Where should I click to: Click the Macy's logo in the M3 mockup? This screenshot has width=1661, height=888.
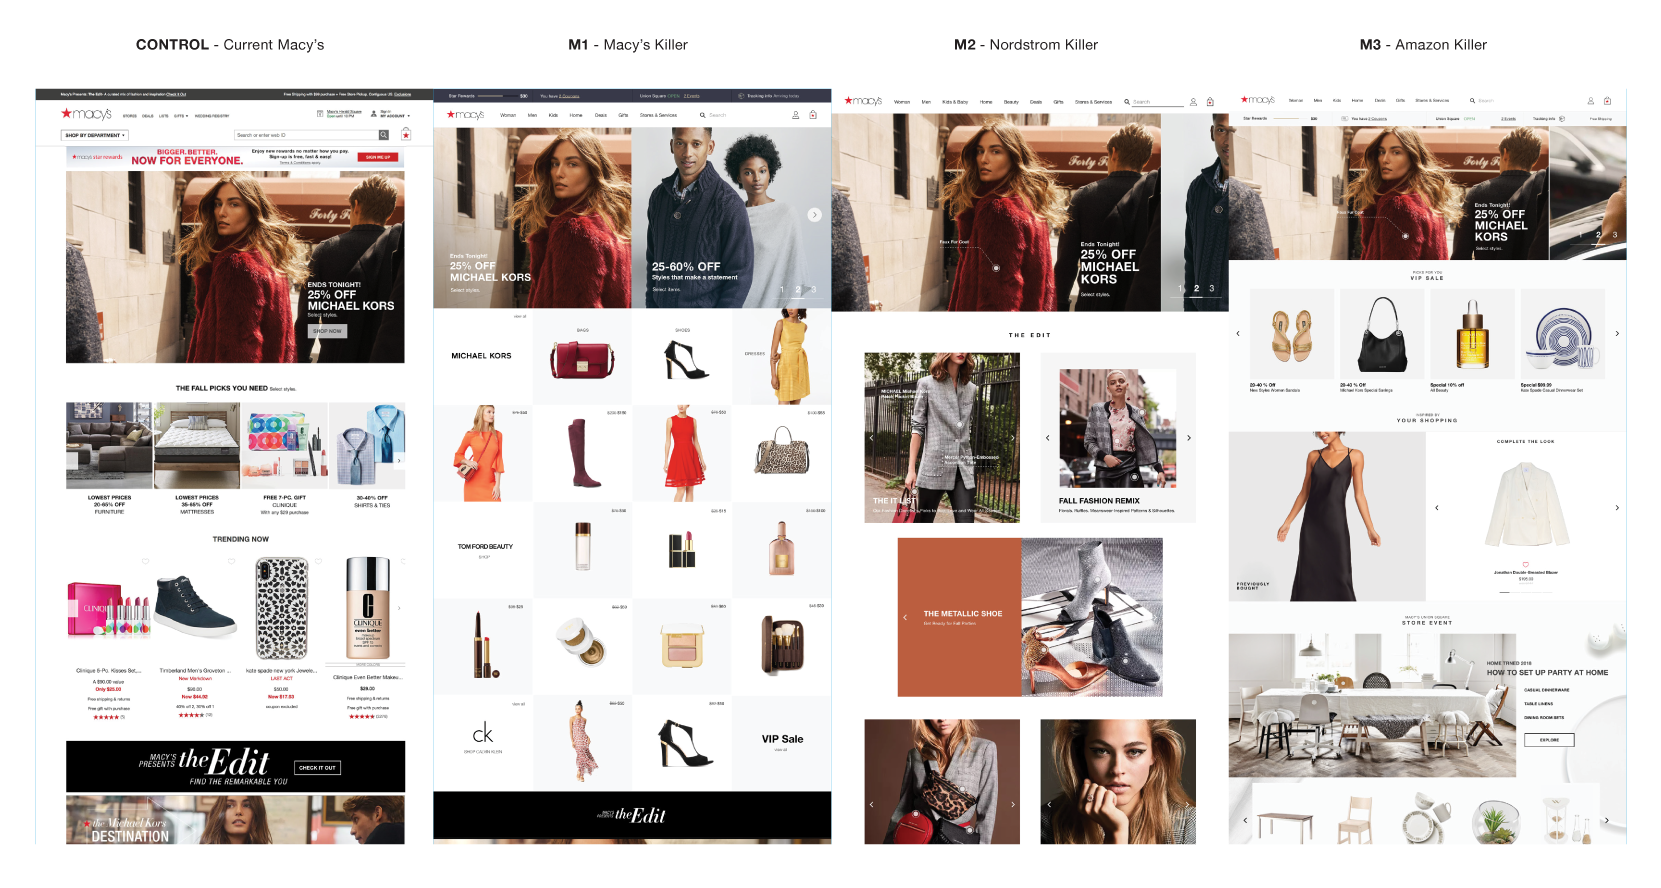click(1258, 100)
